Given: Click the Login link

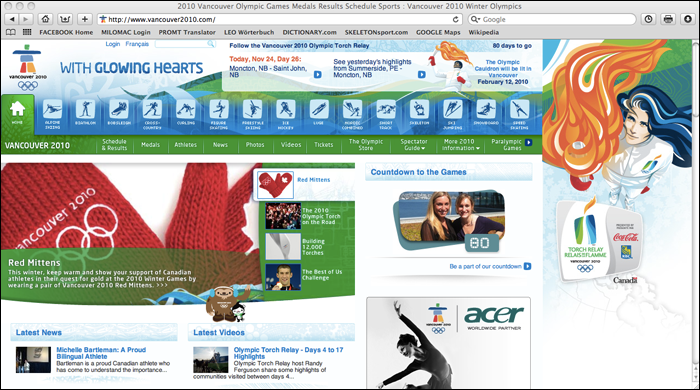Looking at the screenshot, I should [x=112, y=44].
